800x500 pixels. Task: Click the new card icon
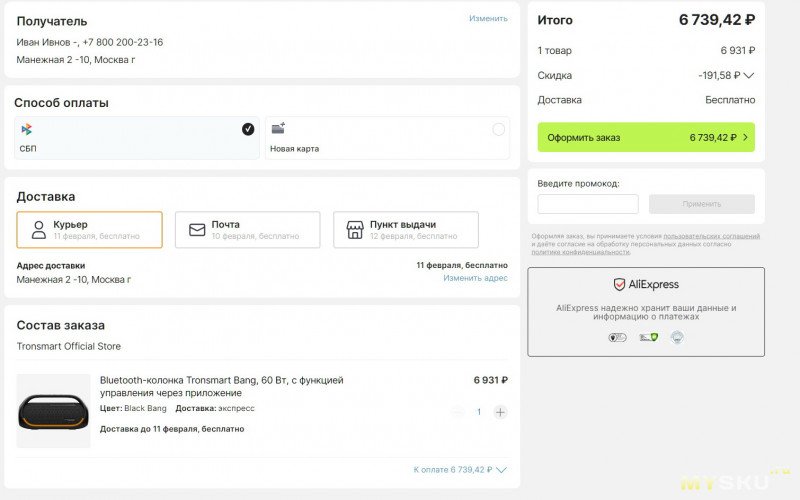coord(278,129)
